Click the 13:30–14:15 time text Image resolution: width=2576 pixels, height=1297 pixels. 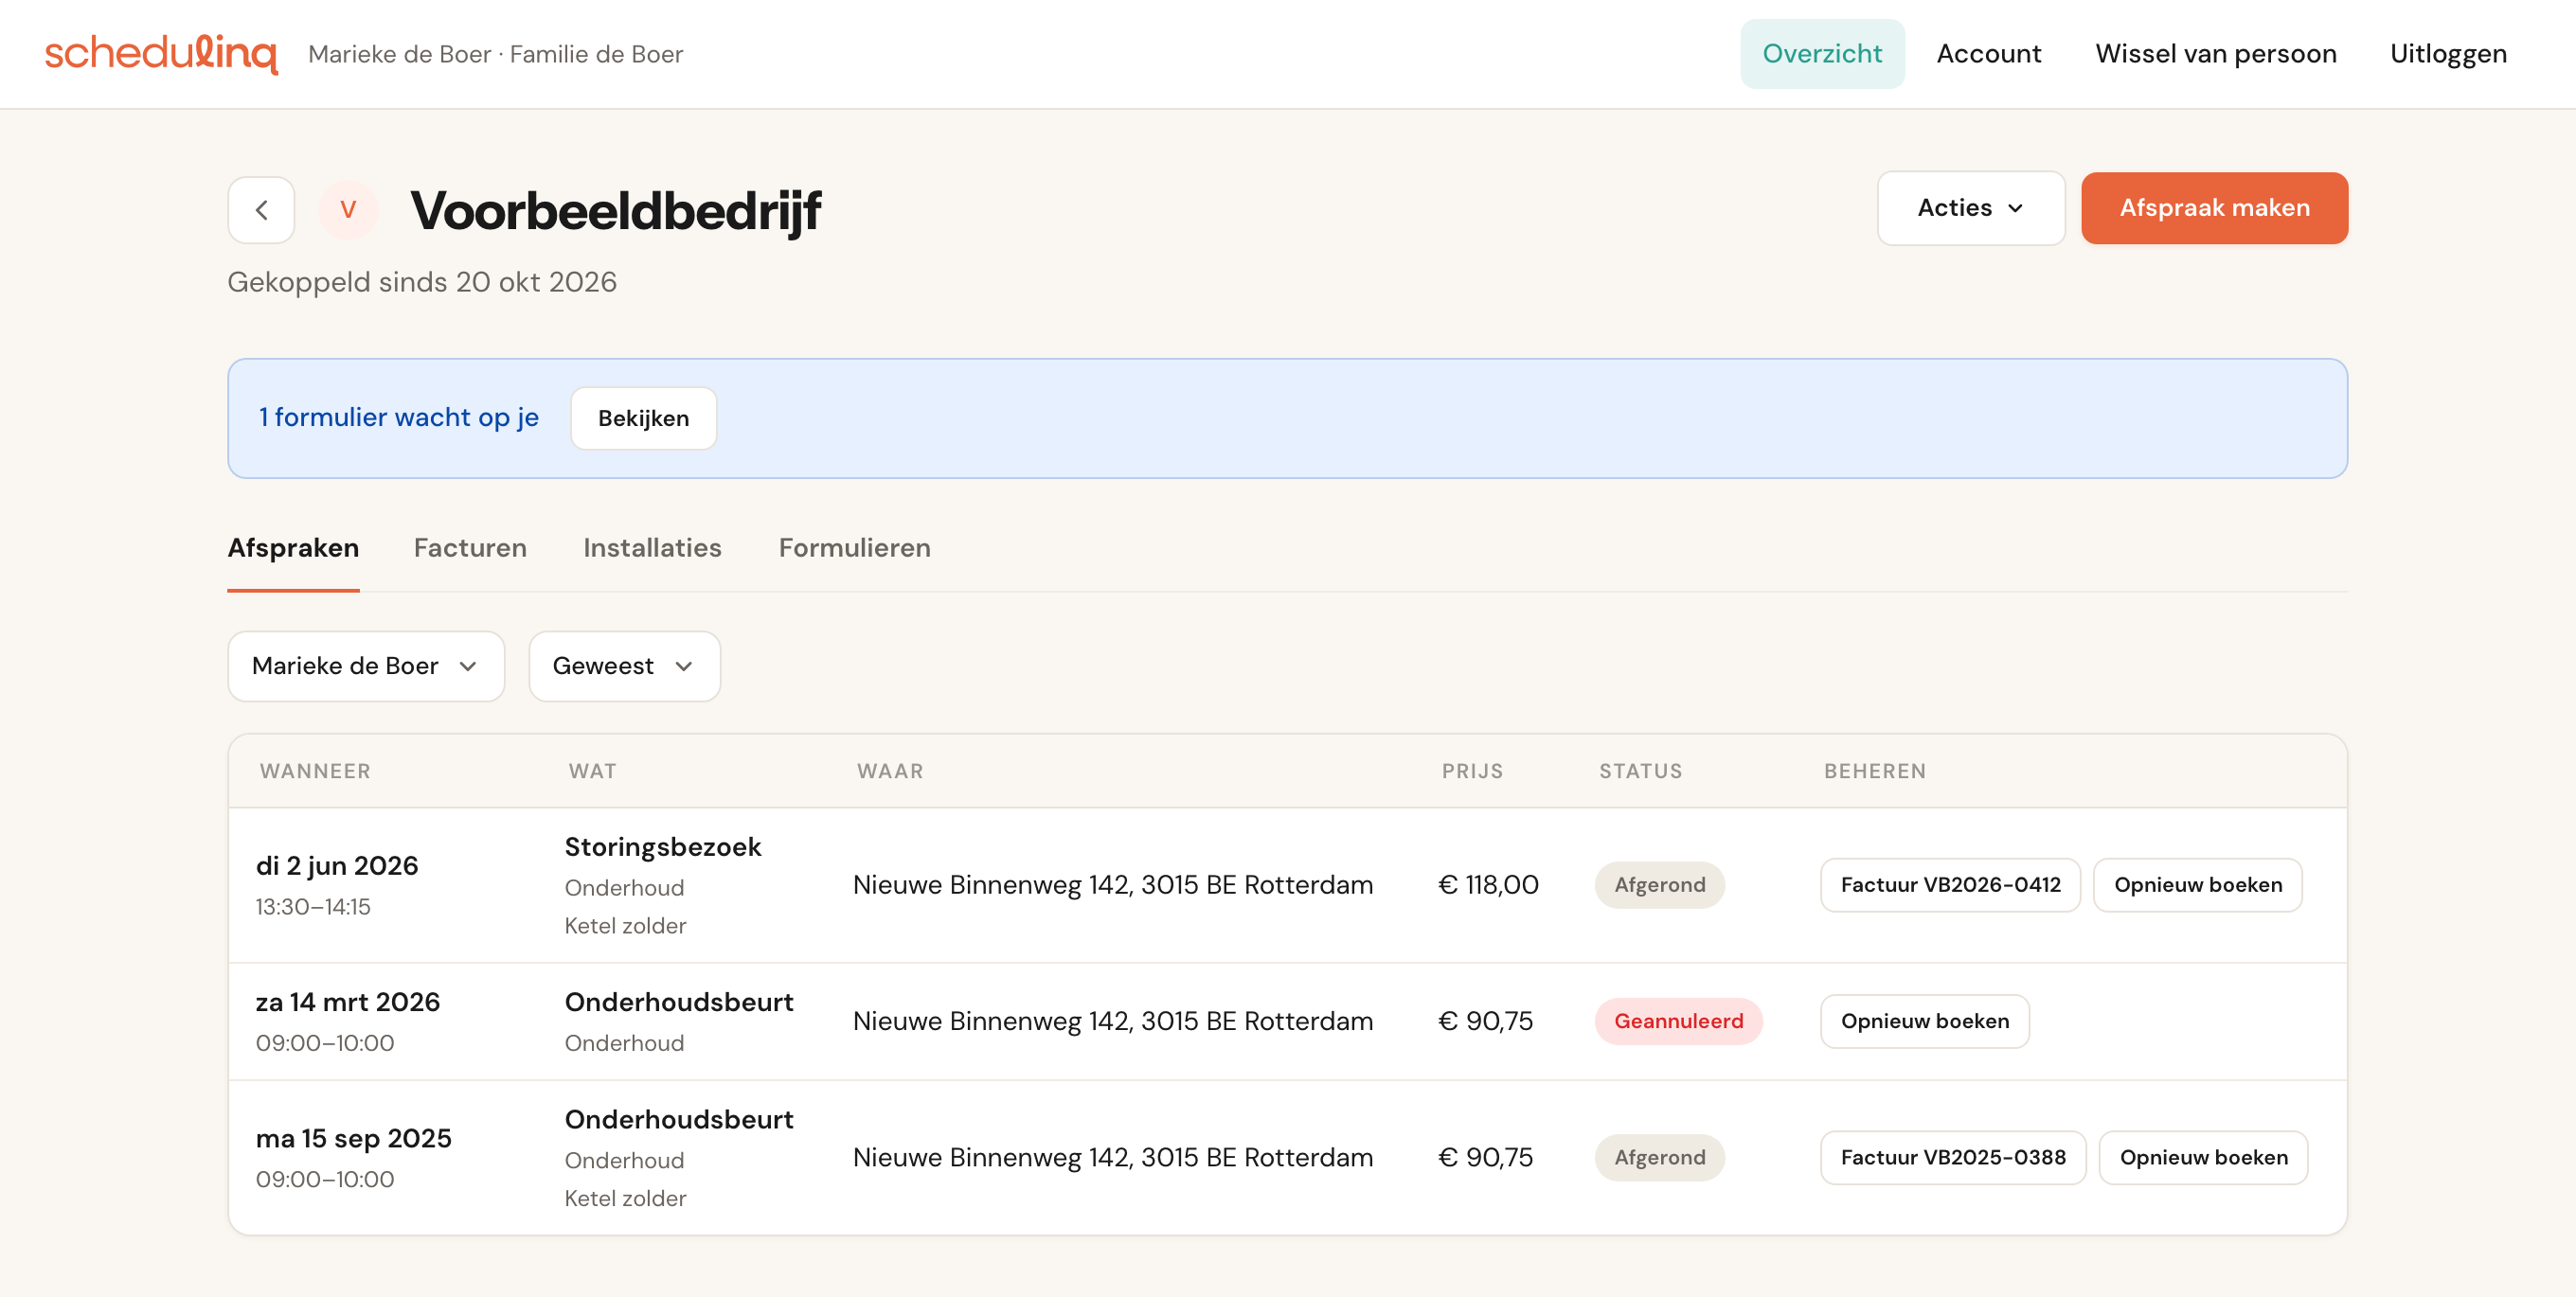[313, 907]
